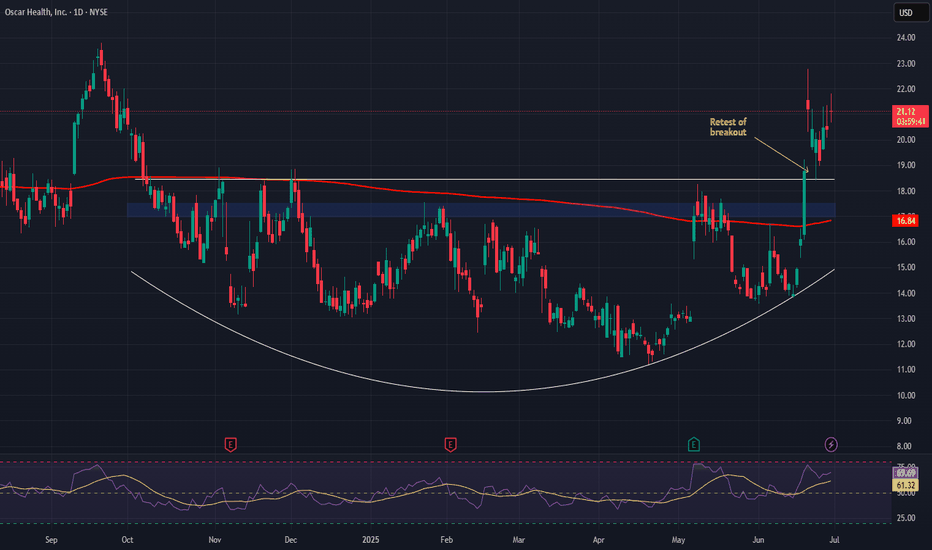Viewport: 932px width, 550px height.
Task: Select the 61.32 RSI average label
Action: 906,485
